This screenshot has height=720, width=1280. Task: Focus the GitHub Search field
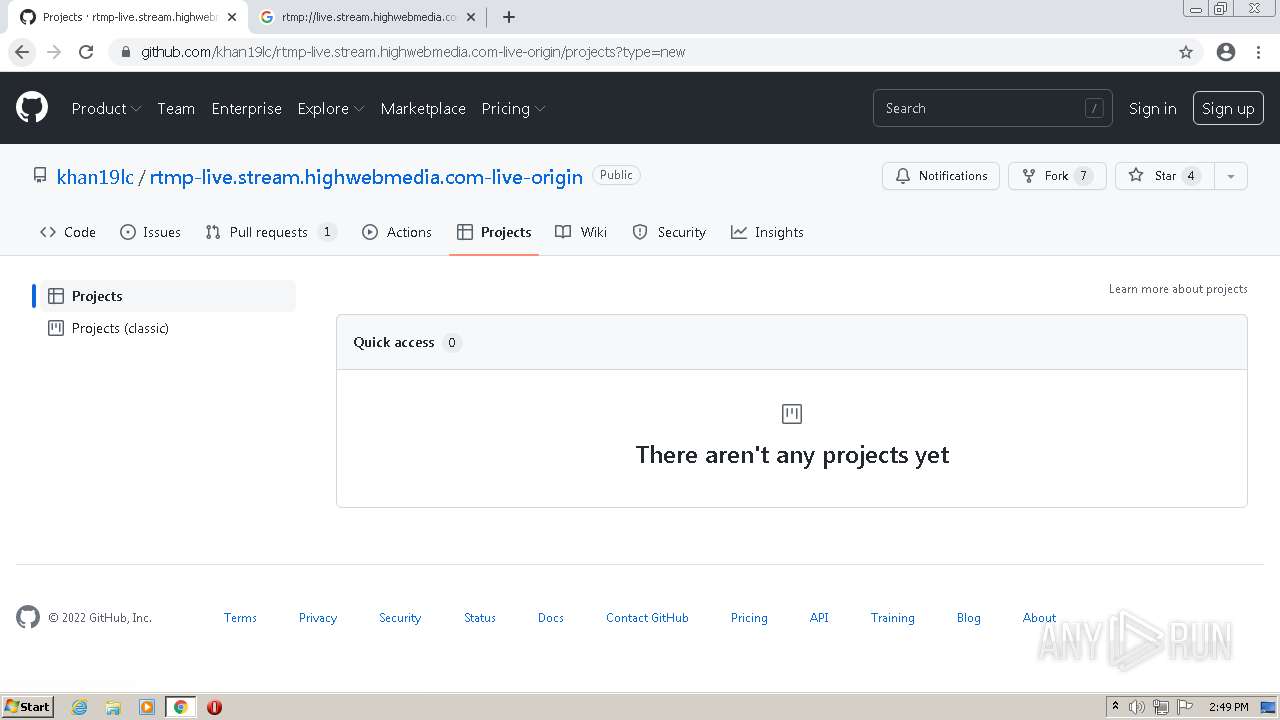pos(992,108)
